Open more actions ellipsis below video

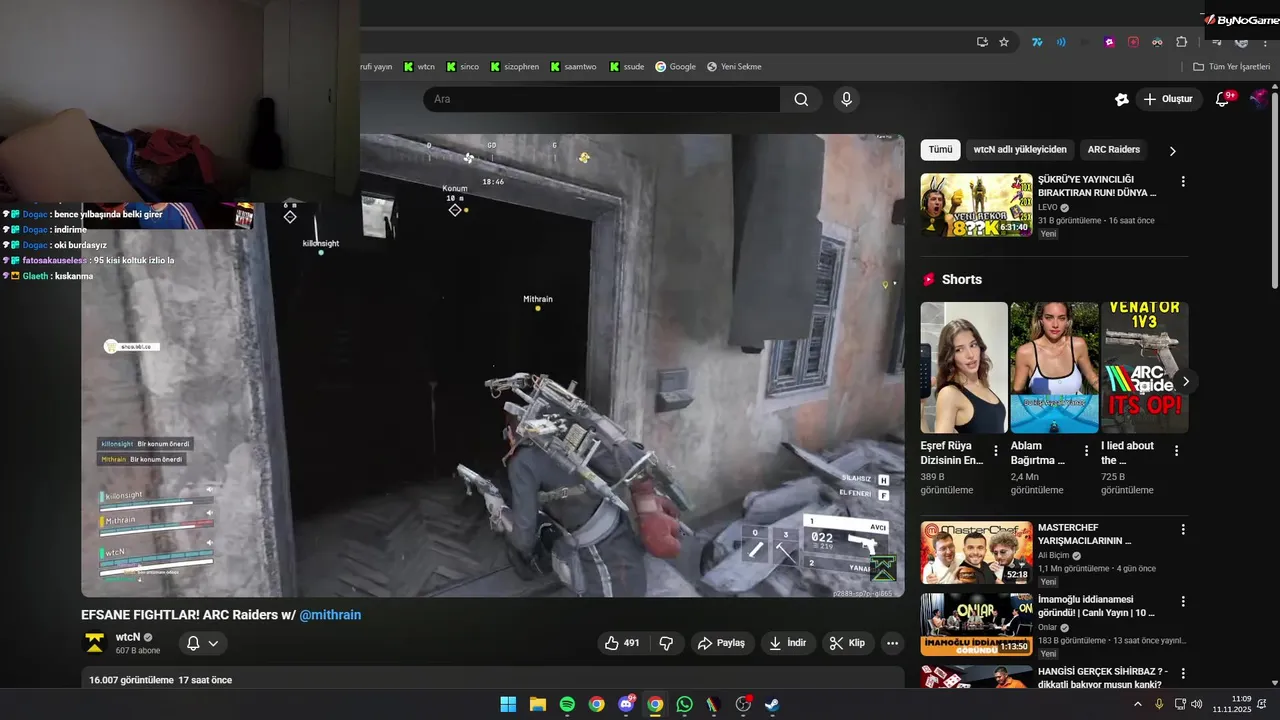pyautogui.click(x=893, y=643)
